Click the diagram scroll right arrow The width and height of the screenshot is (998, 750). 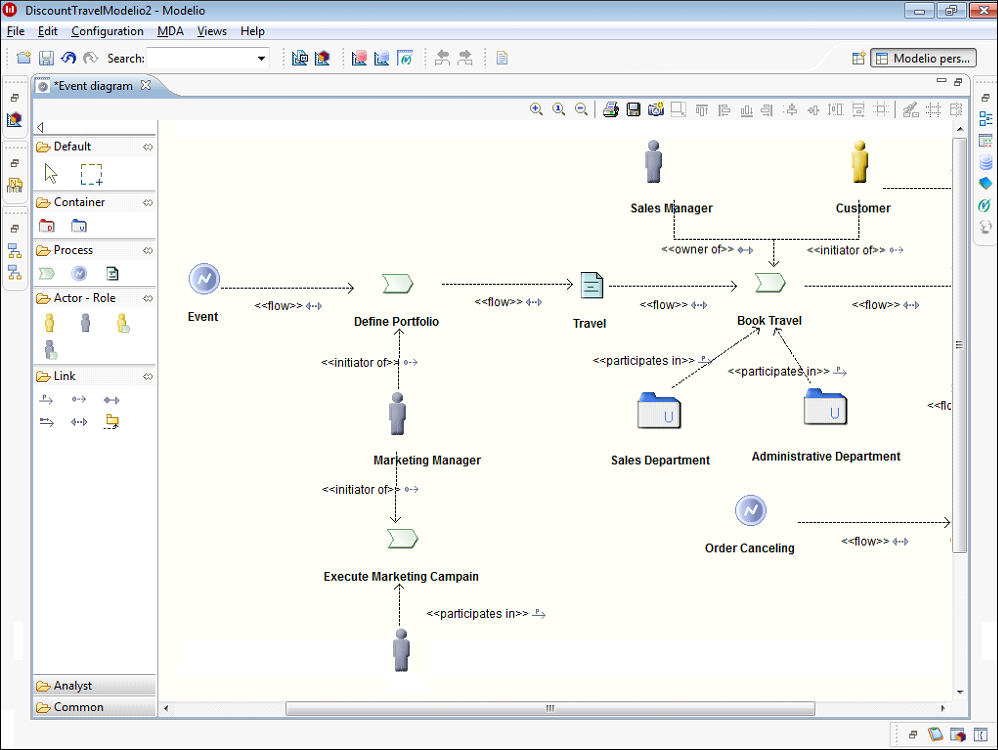pyautogui.click(x=943, y=708)
